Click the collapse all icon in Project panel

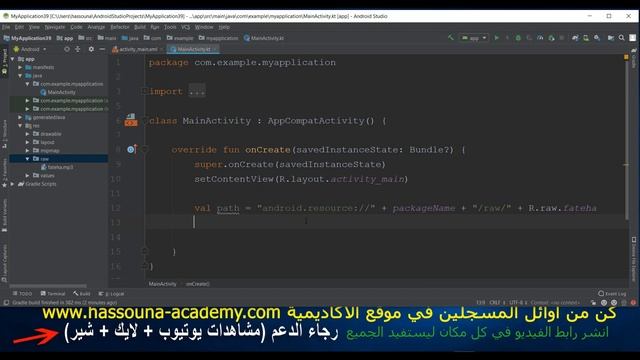point(78,49)
